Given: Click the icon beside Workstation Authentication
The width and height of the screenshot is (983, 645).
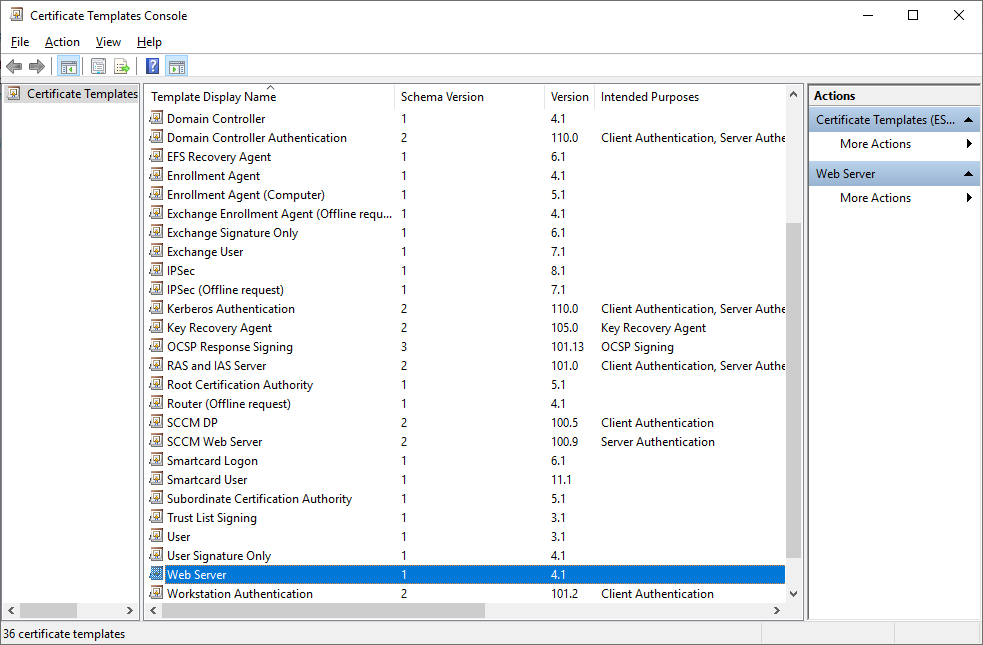Looking at the screenshot, I should pyautogui.click(x=156, y=593).
